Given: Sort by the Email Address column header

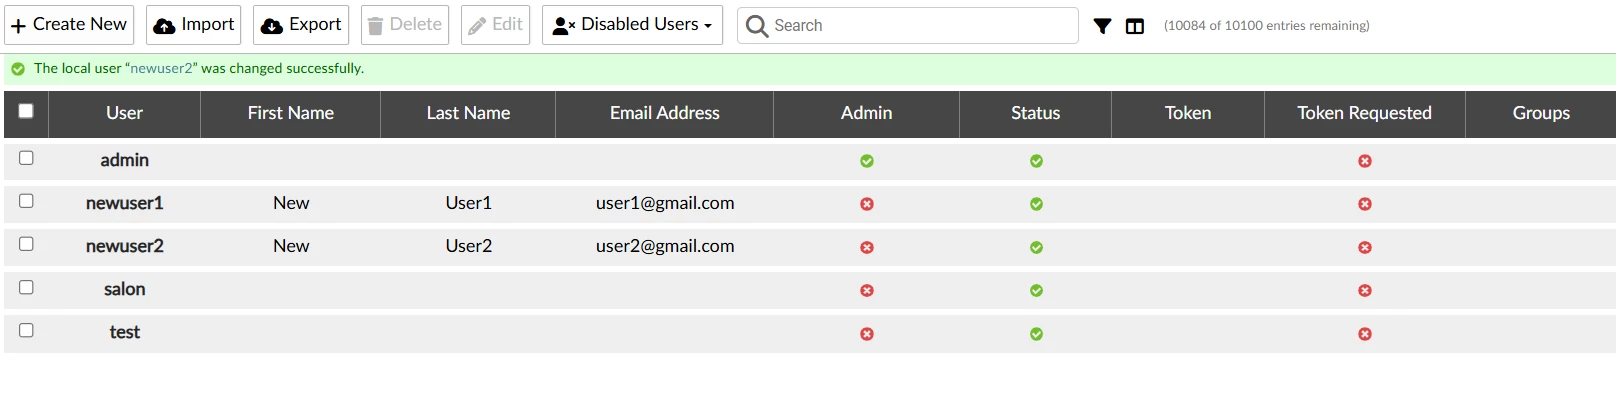Looking at the screenshot, I should click(665, 113).
